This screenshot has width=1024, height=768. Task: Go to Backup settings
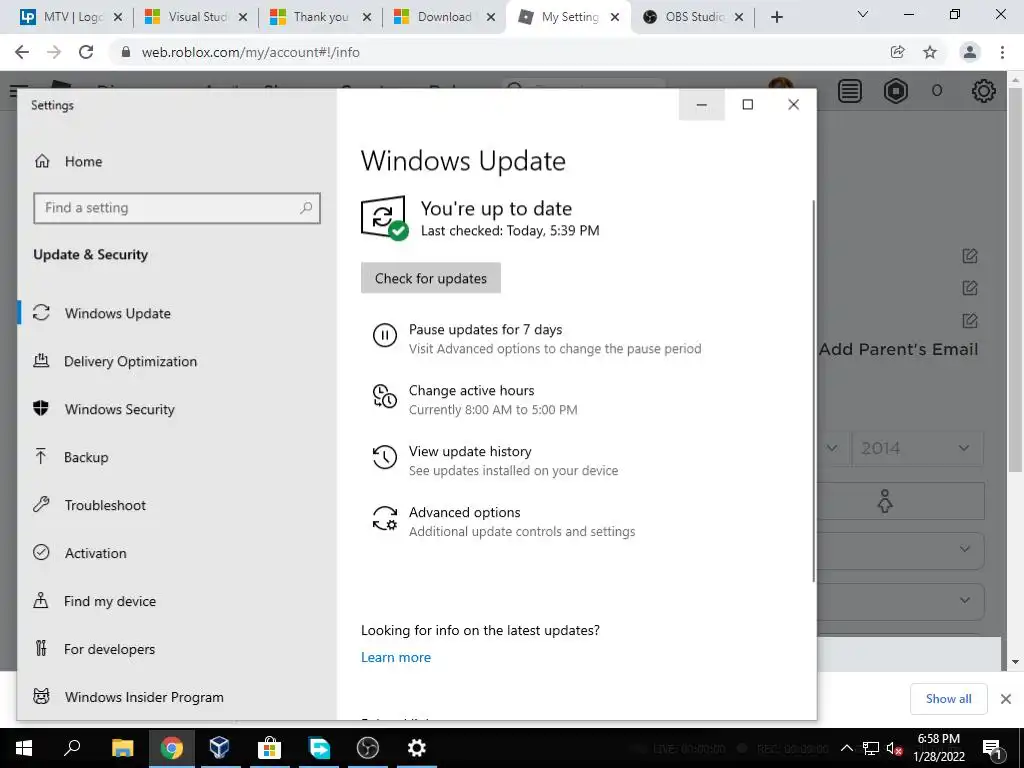tap(71, 457)
